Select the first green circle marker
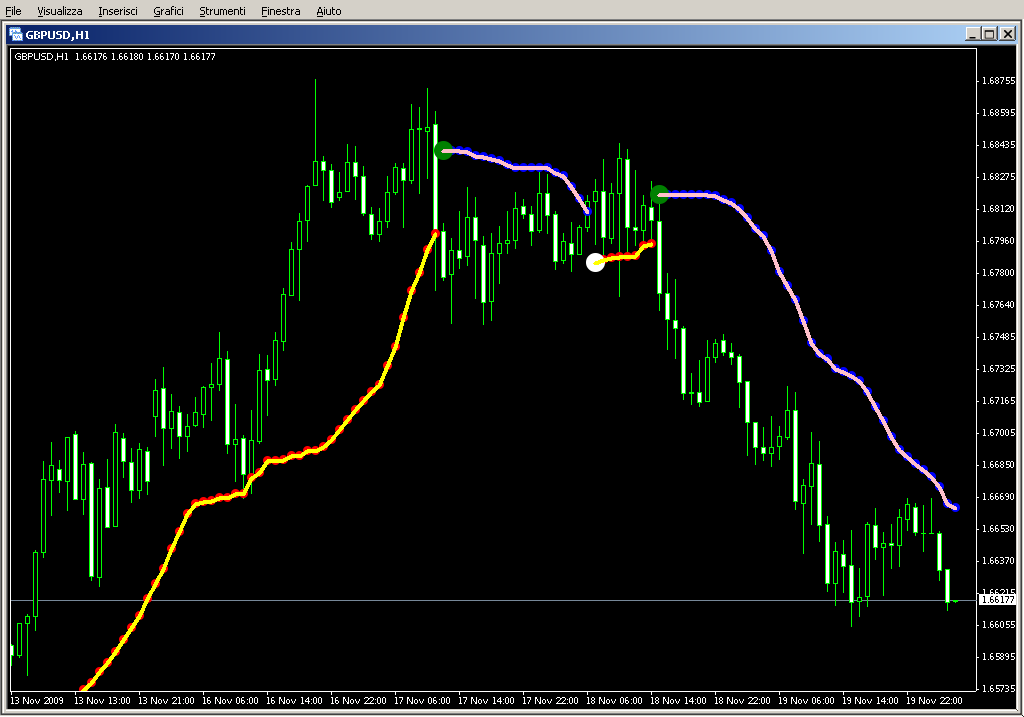This screenshot has width=1024, height=717. [443, 151]
